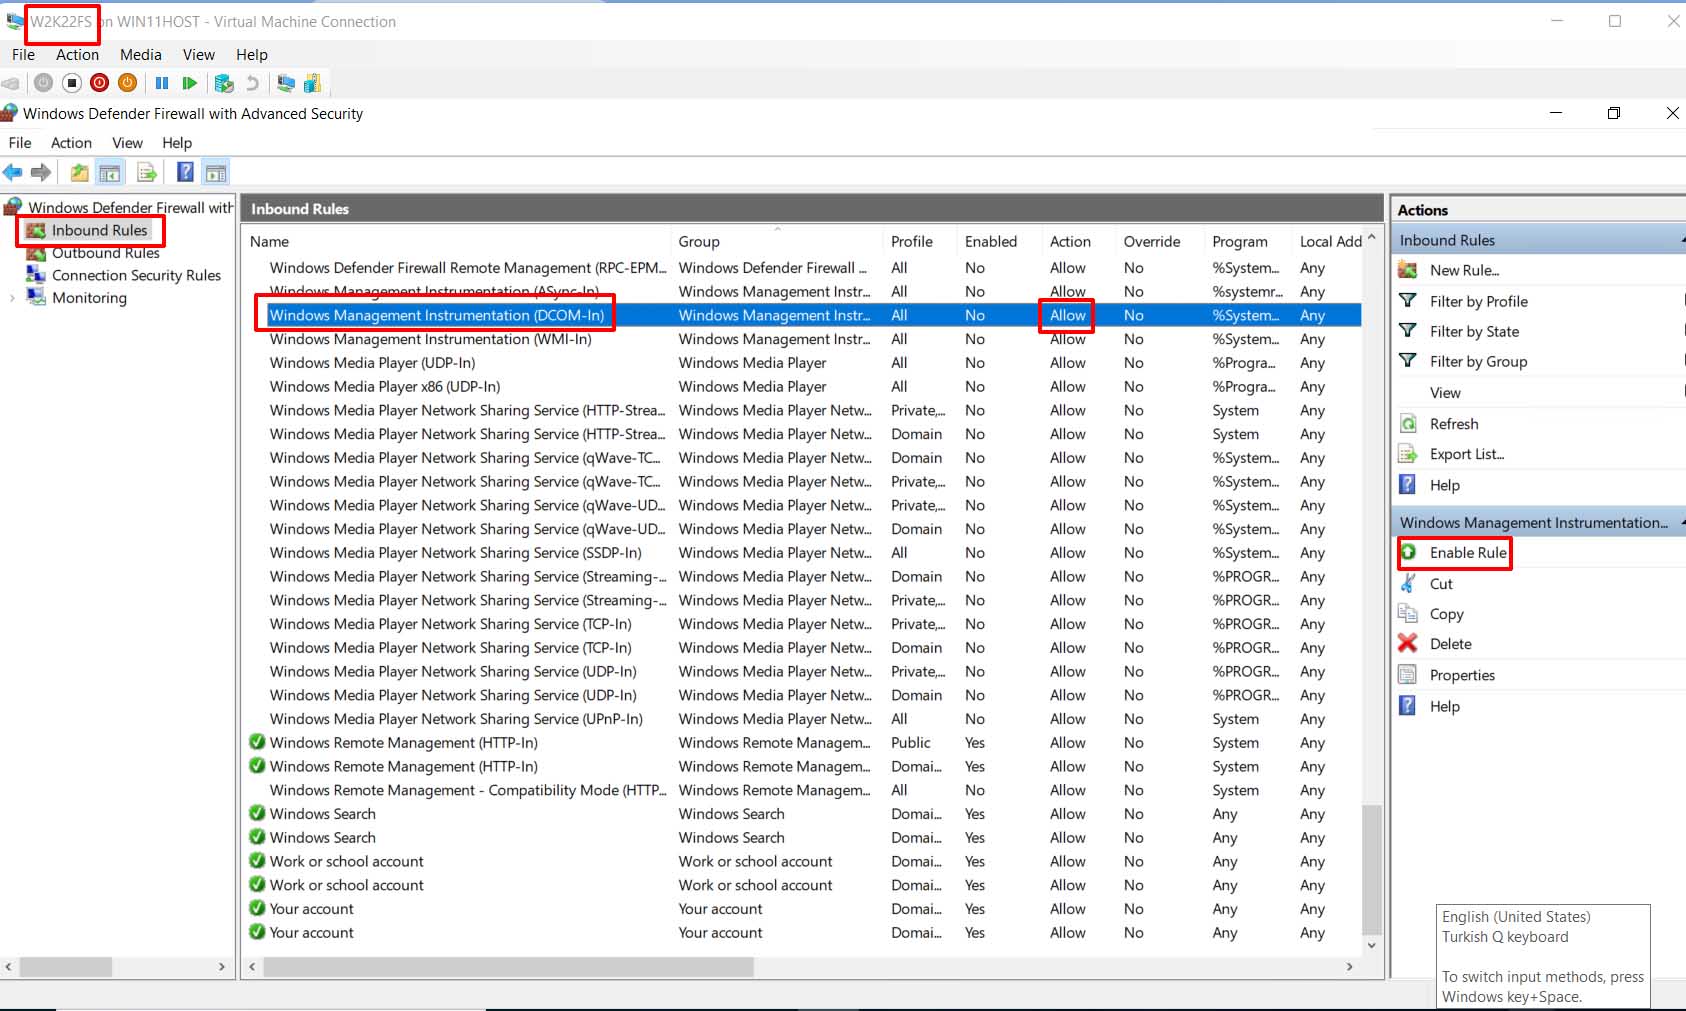Click Help below Properties in the Actions pane
This screenshot has width=1686, height=1011.
click(x=1444, y=706)
